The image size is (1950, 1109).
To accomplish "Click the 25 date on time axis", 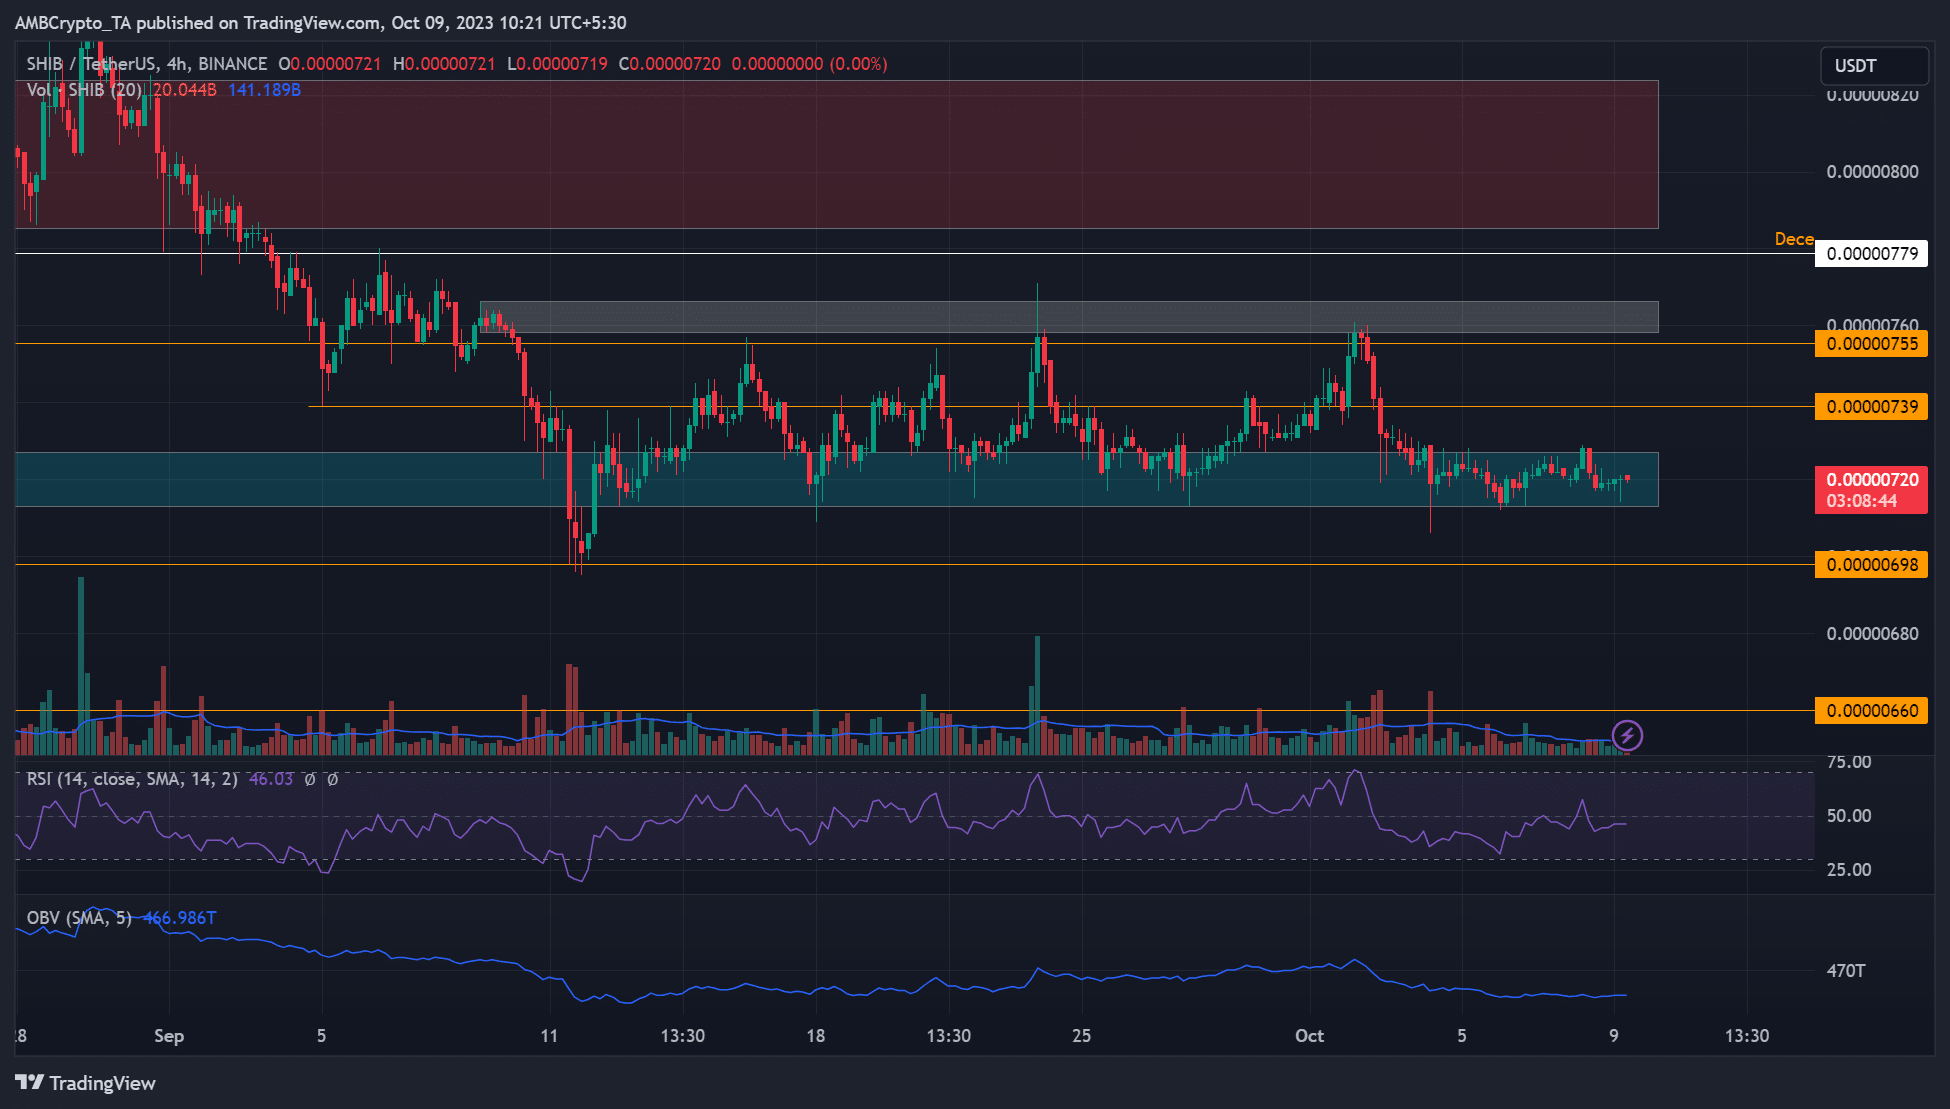I will pos(1081,1036).
